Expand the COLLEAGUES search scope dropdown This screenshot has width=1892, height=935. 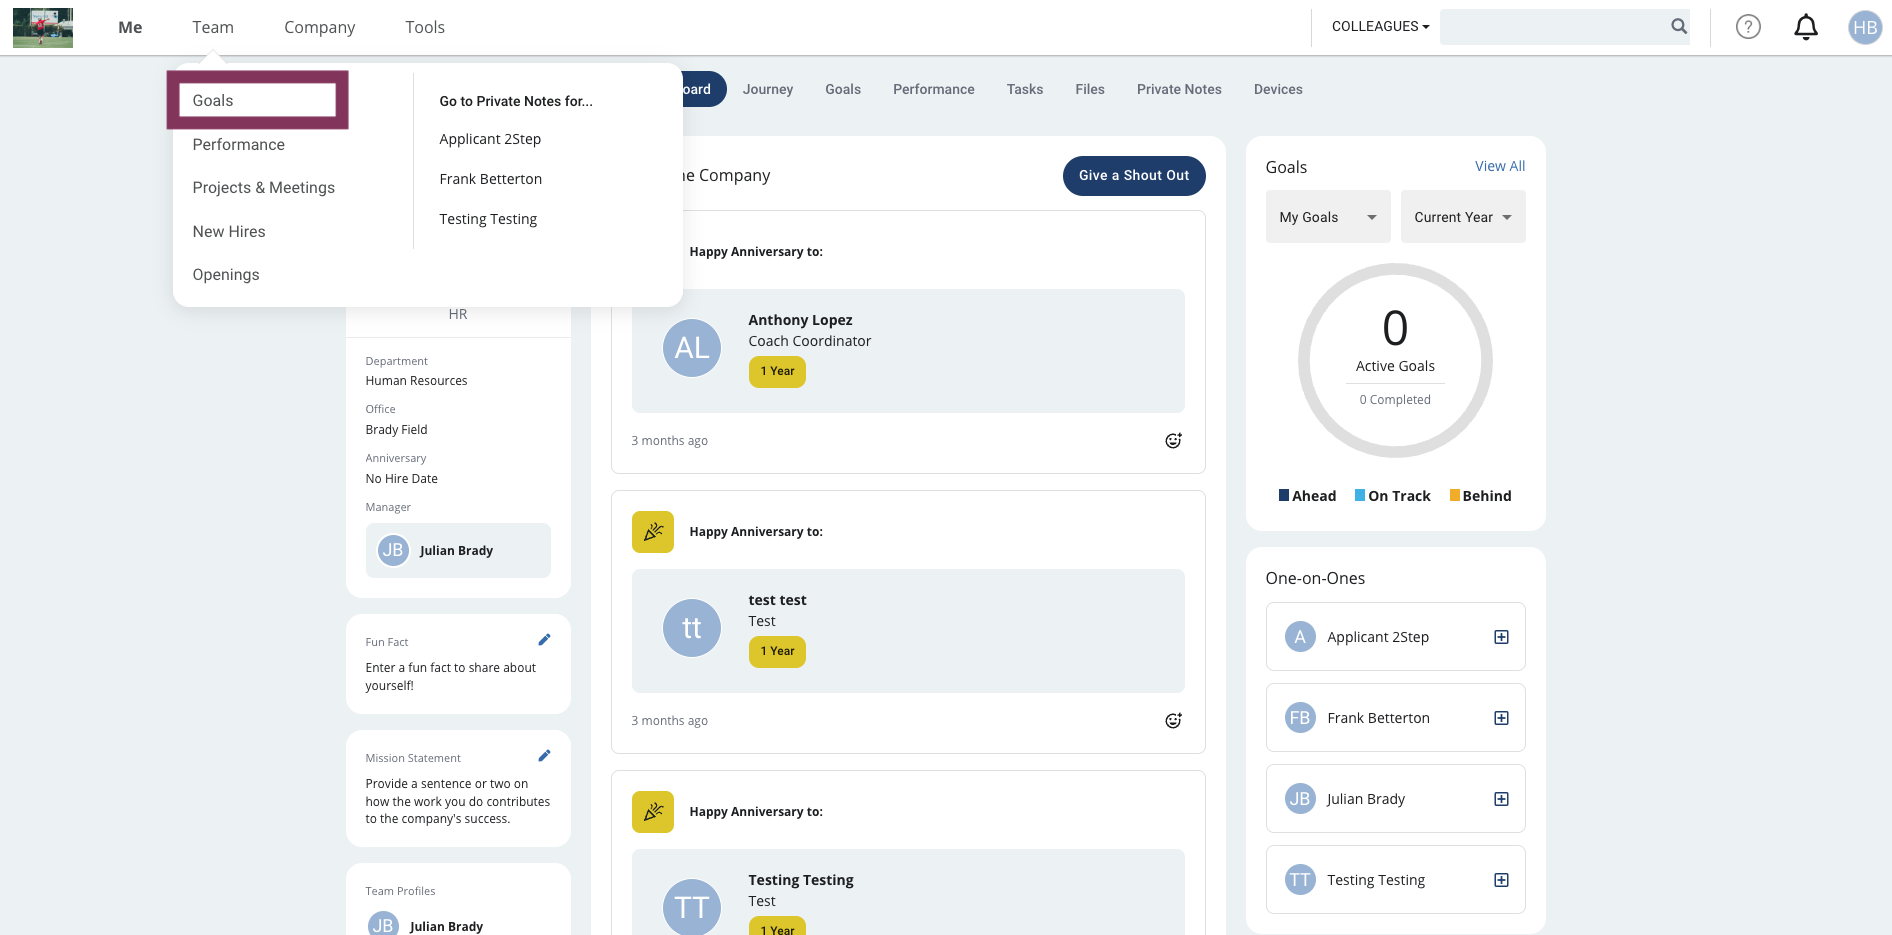[x=1380, y=26]
